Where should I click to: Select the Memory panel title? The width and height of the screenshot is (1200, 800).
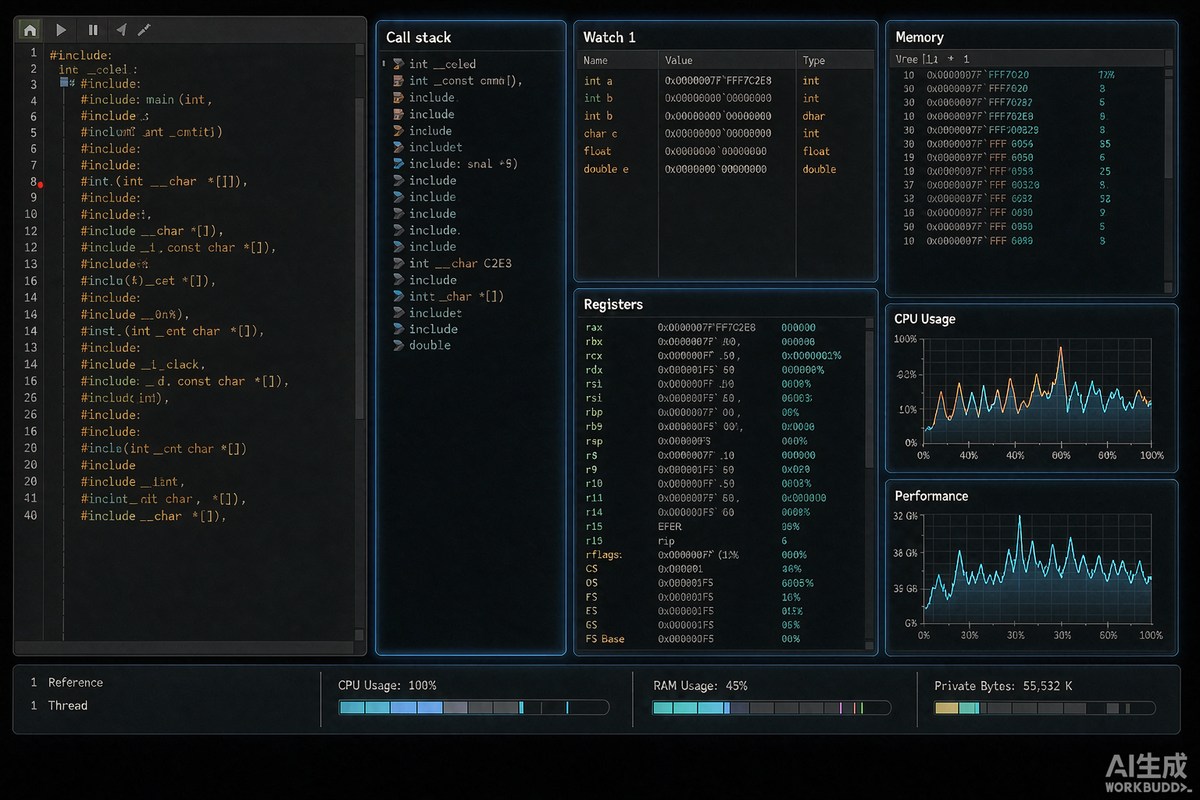tap(919, 37)
